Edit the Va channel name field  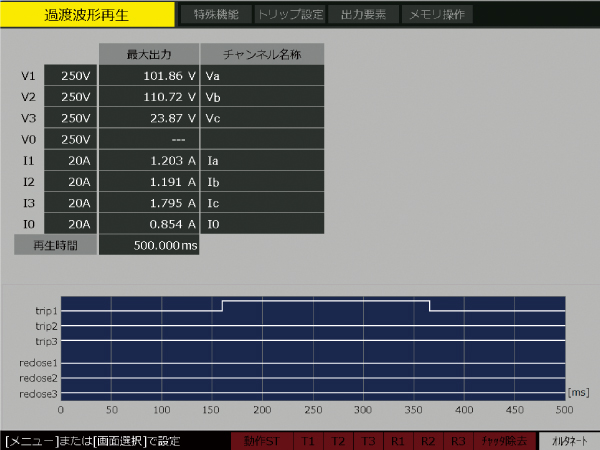pyautogui.click(x=262, y=75)
